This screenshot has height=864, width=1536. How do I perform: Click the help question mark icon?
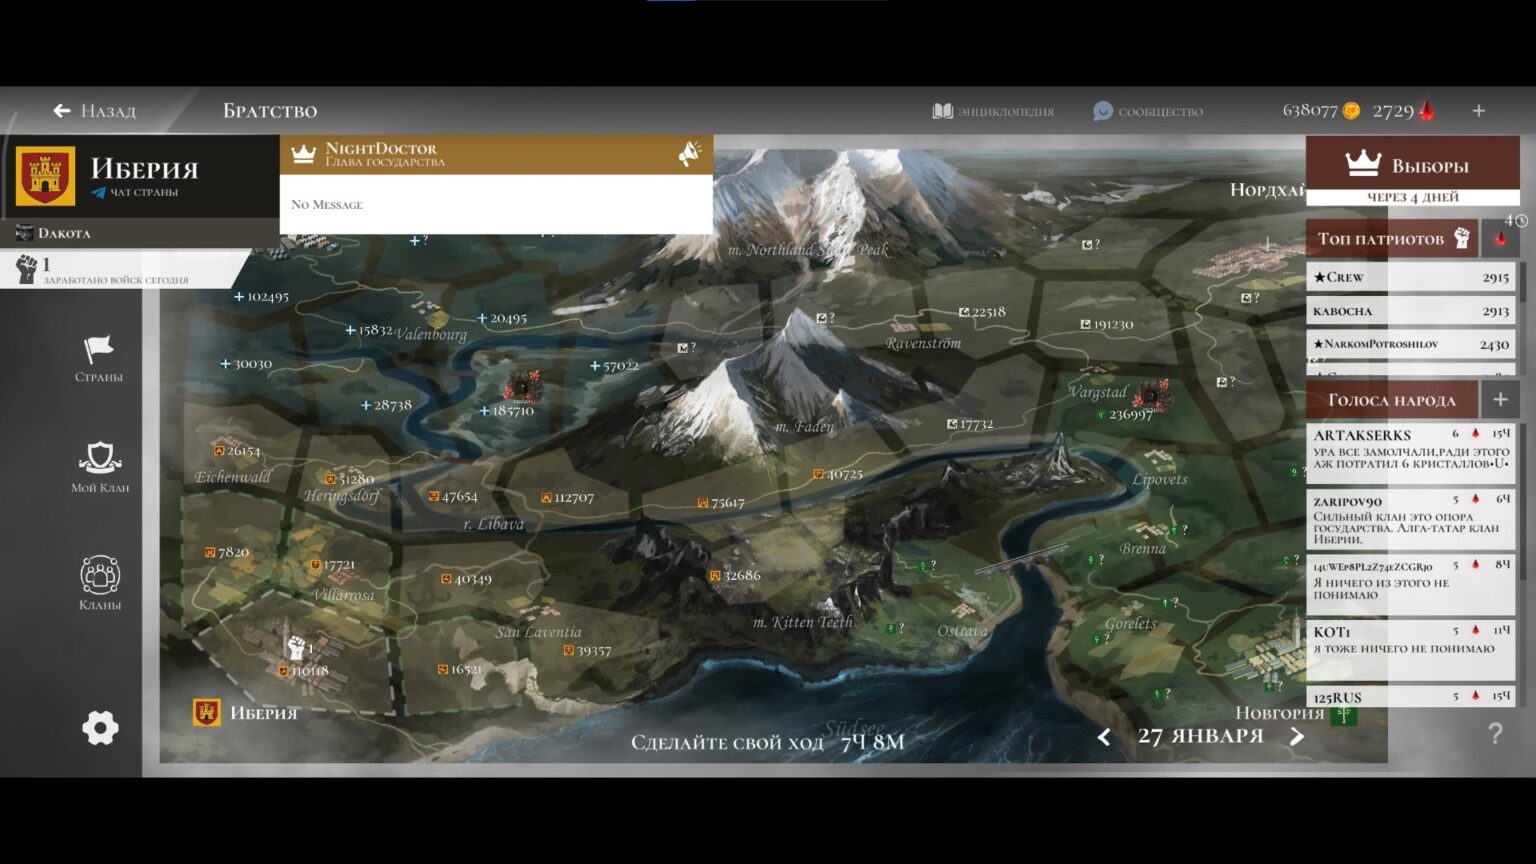[x=1495, y=734]
